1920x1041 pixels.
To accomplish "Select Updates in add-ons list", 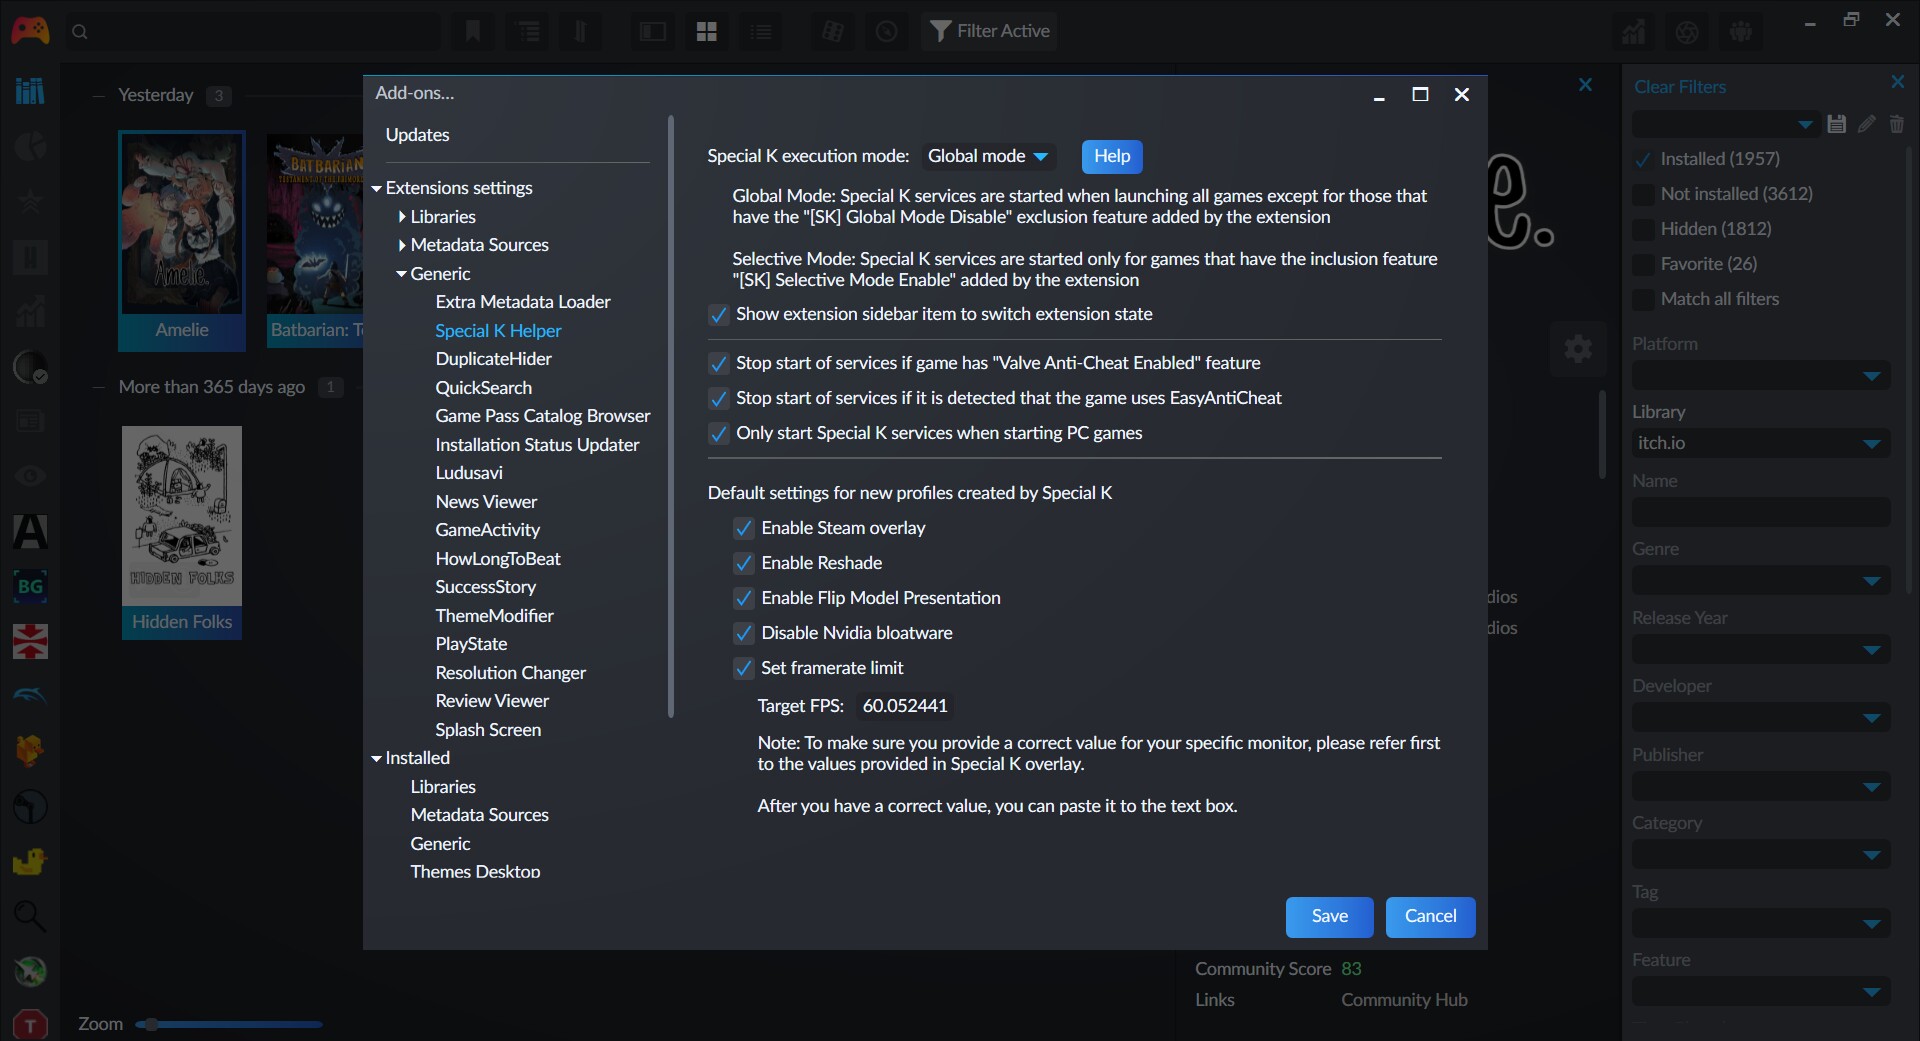I will coord(417,135).
